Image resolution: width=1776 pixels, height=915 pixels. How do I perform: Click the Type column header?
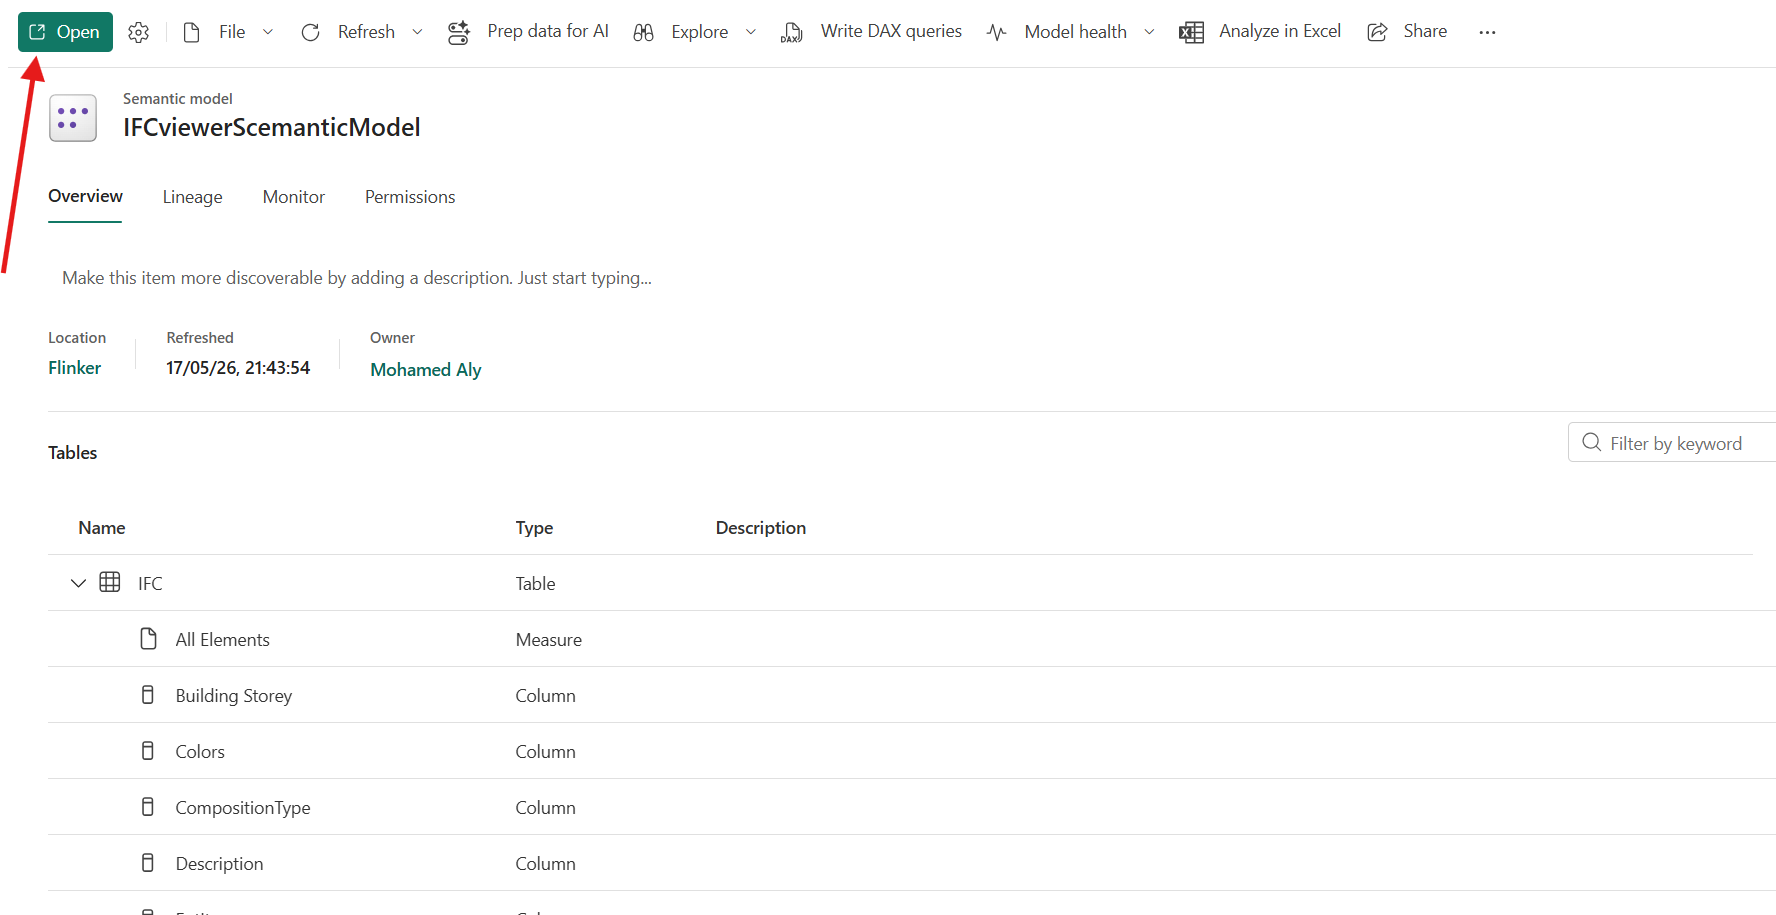(x=534, y=528)
